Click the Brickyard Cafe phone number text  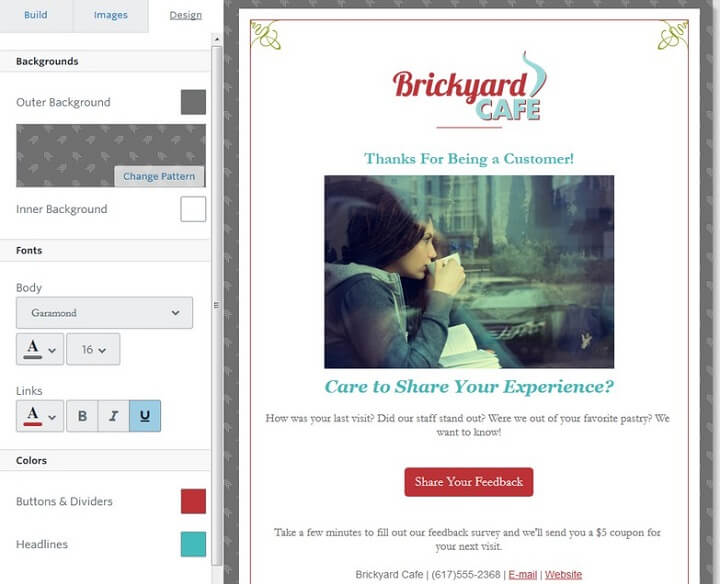(466, 575)
